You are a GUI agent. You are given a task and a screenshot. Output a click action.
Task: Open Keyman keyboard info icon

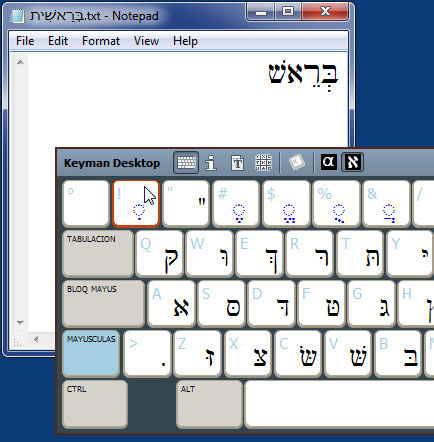tap(211, 163)
